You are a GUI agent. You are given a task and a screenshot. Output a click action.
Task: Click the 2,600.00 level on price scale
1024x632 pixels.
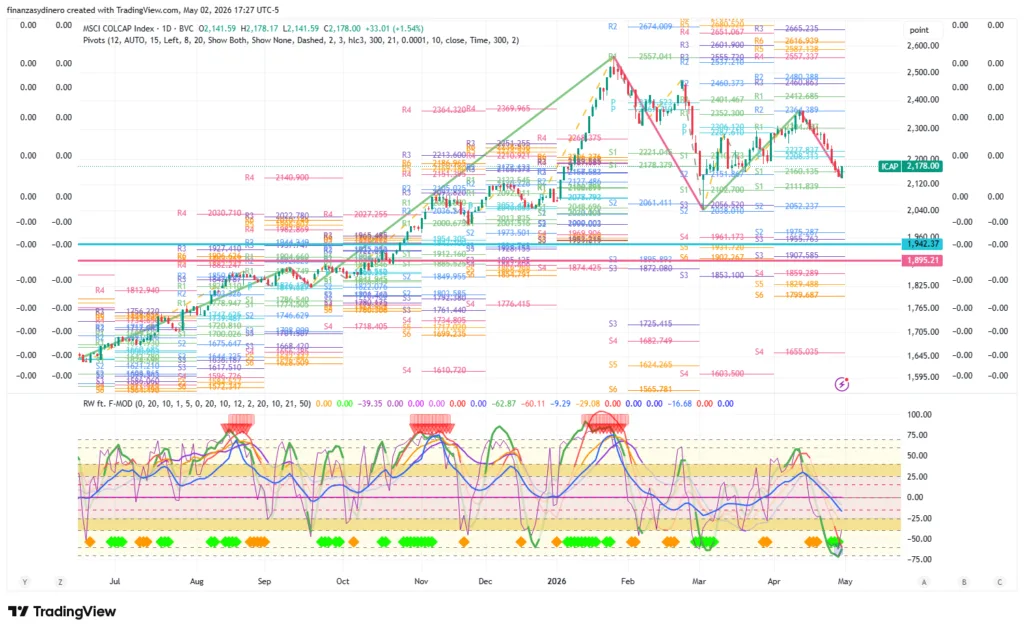click(923, 46)
